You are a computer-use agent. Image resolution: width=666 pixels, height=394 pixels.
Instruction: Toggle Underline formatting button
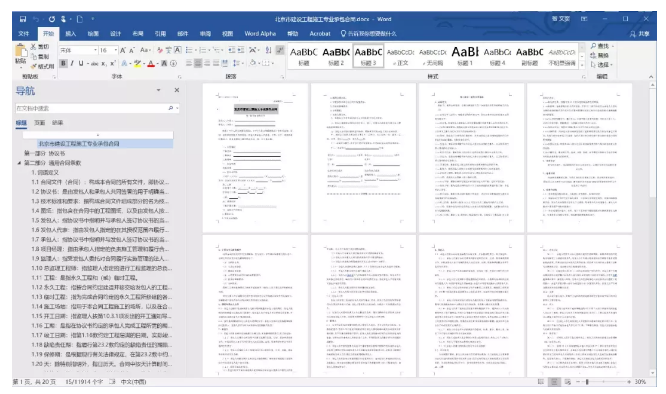click(81, 63)
